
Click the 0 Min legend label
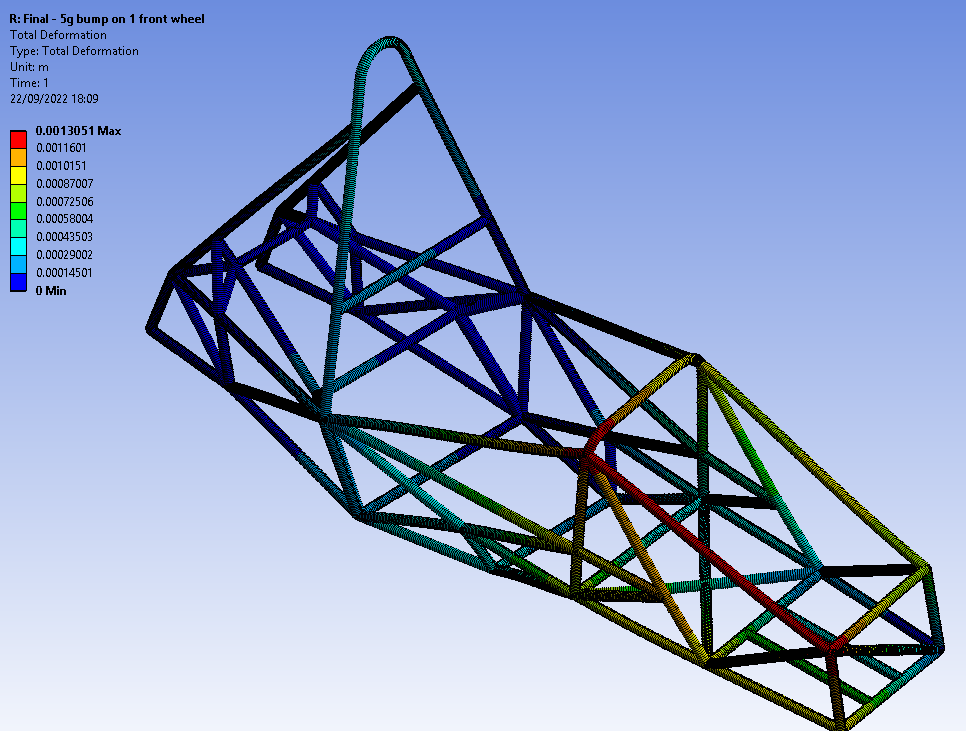click(x=51, y=290)
